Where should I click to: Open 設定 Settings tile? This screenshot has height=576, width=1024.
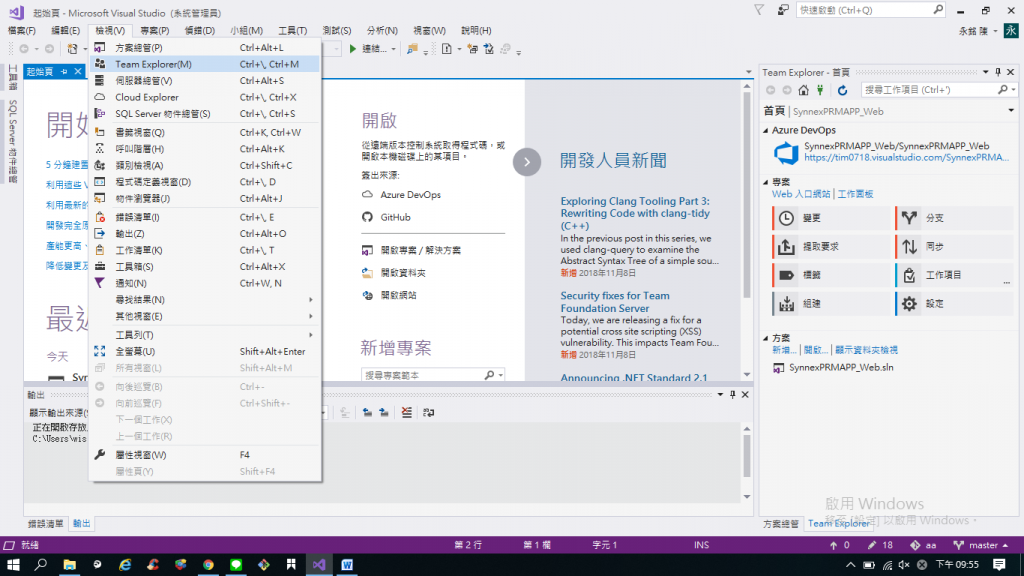pos(954,304)
